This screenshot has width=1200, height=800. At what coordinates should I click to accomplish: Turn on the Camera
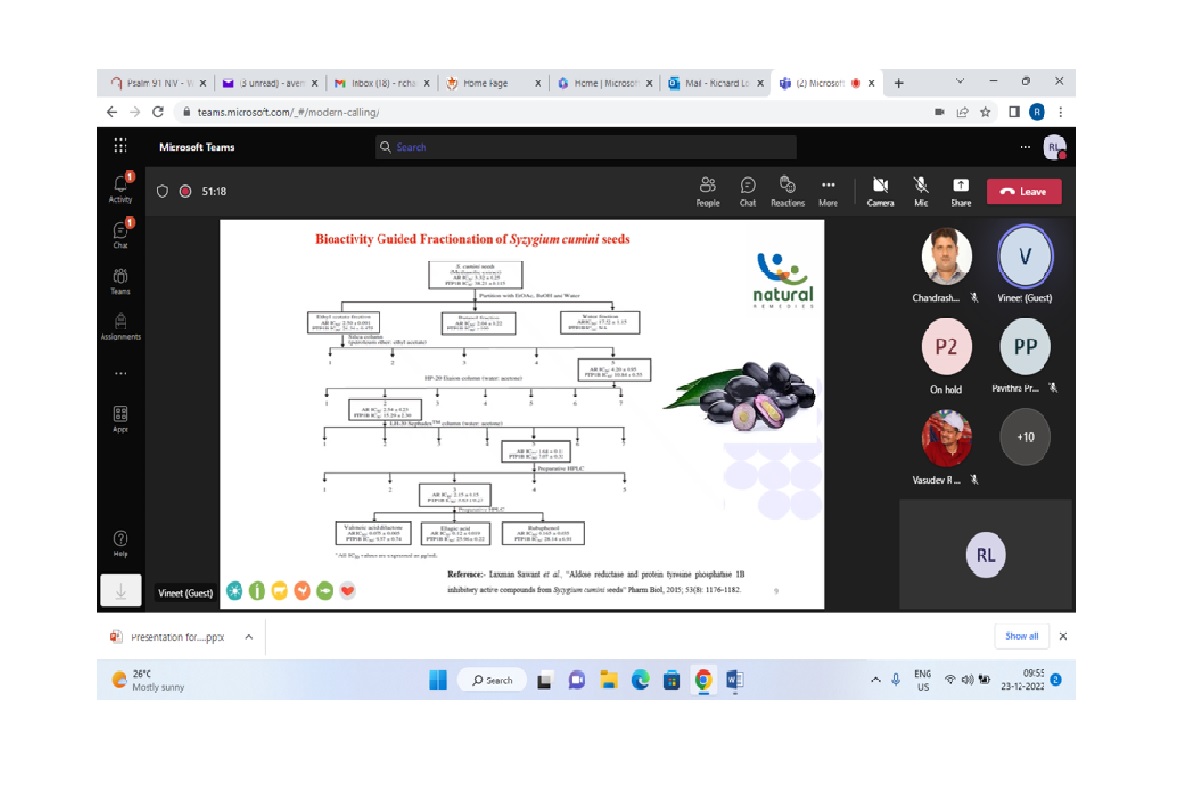880,191
